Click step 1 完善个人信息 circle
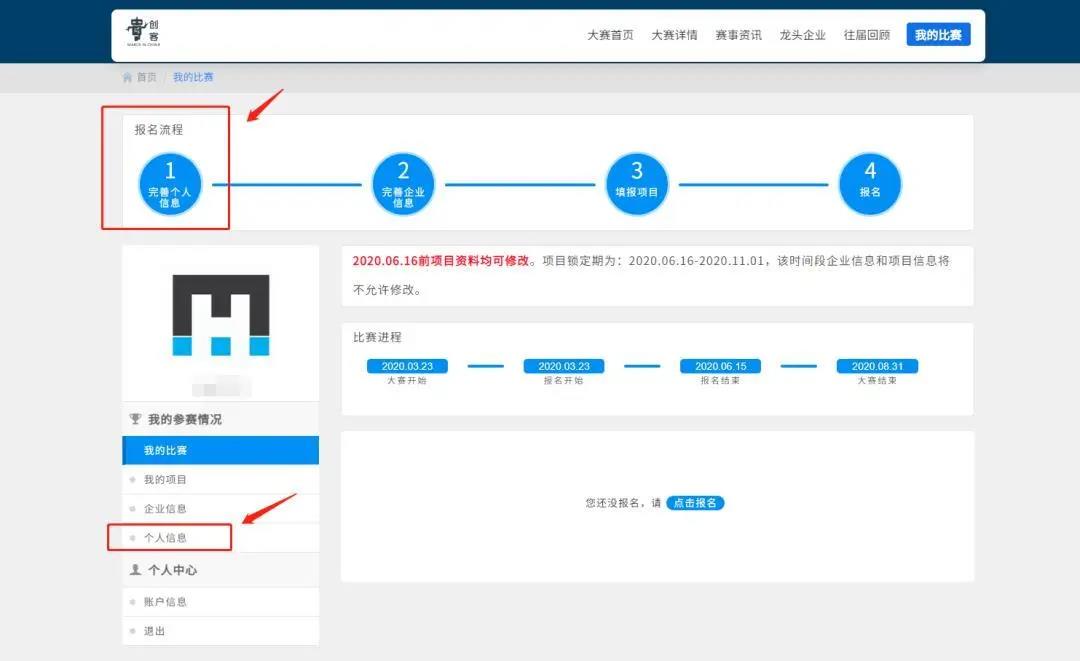This screenshot has width=1080, height=661. [170, 184]
